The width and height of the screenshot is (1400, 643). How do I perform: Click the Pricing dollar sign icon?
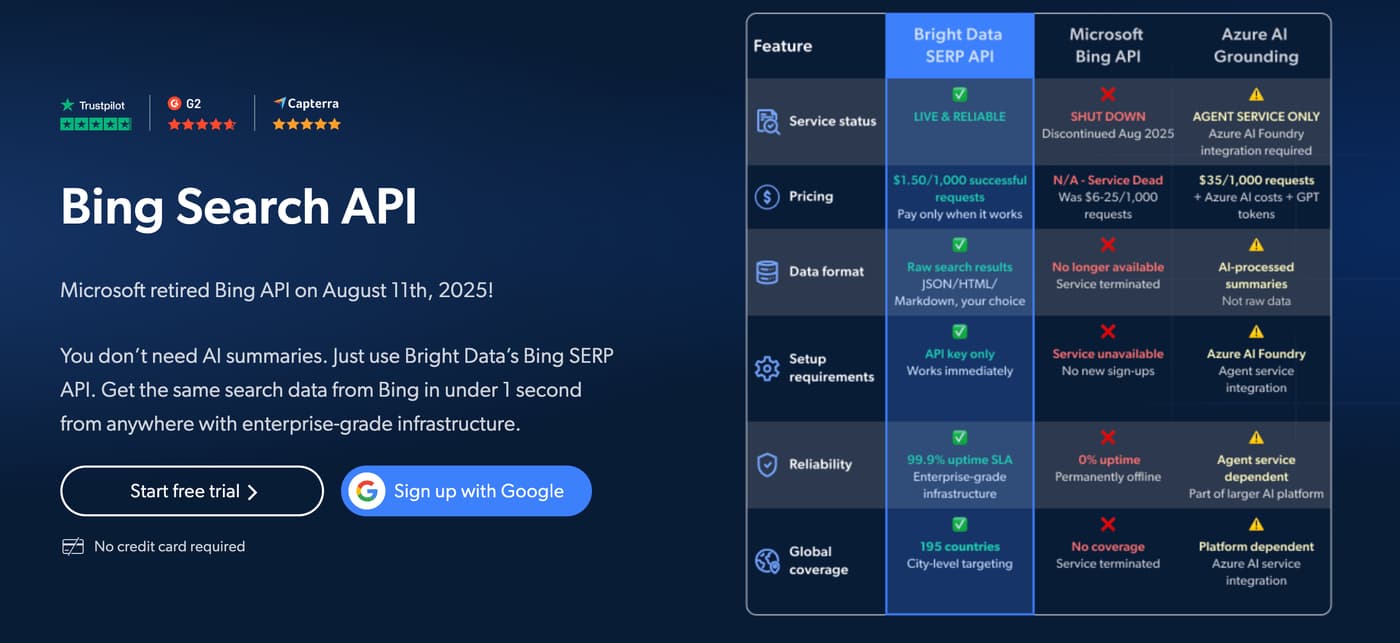(767, 196)
